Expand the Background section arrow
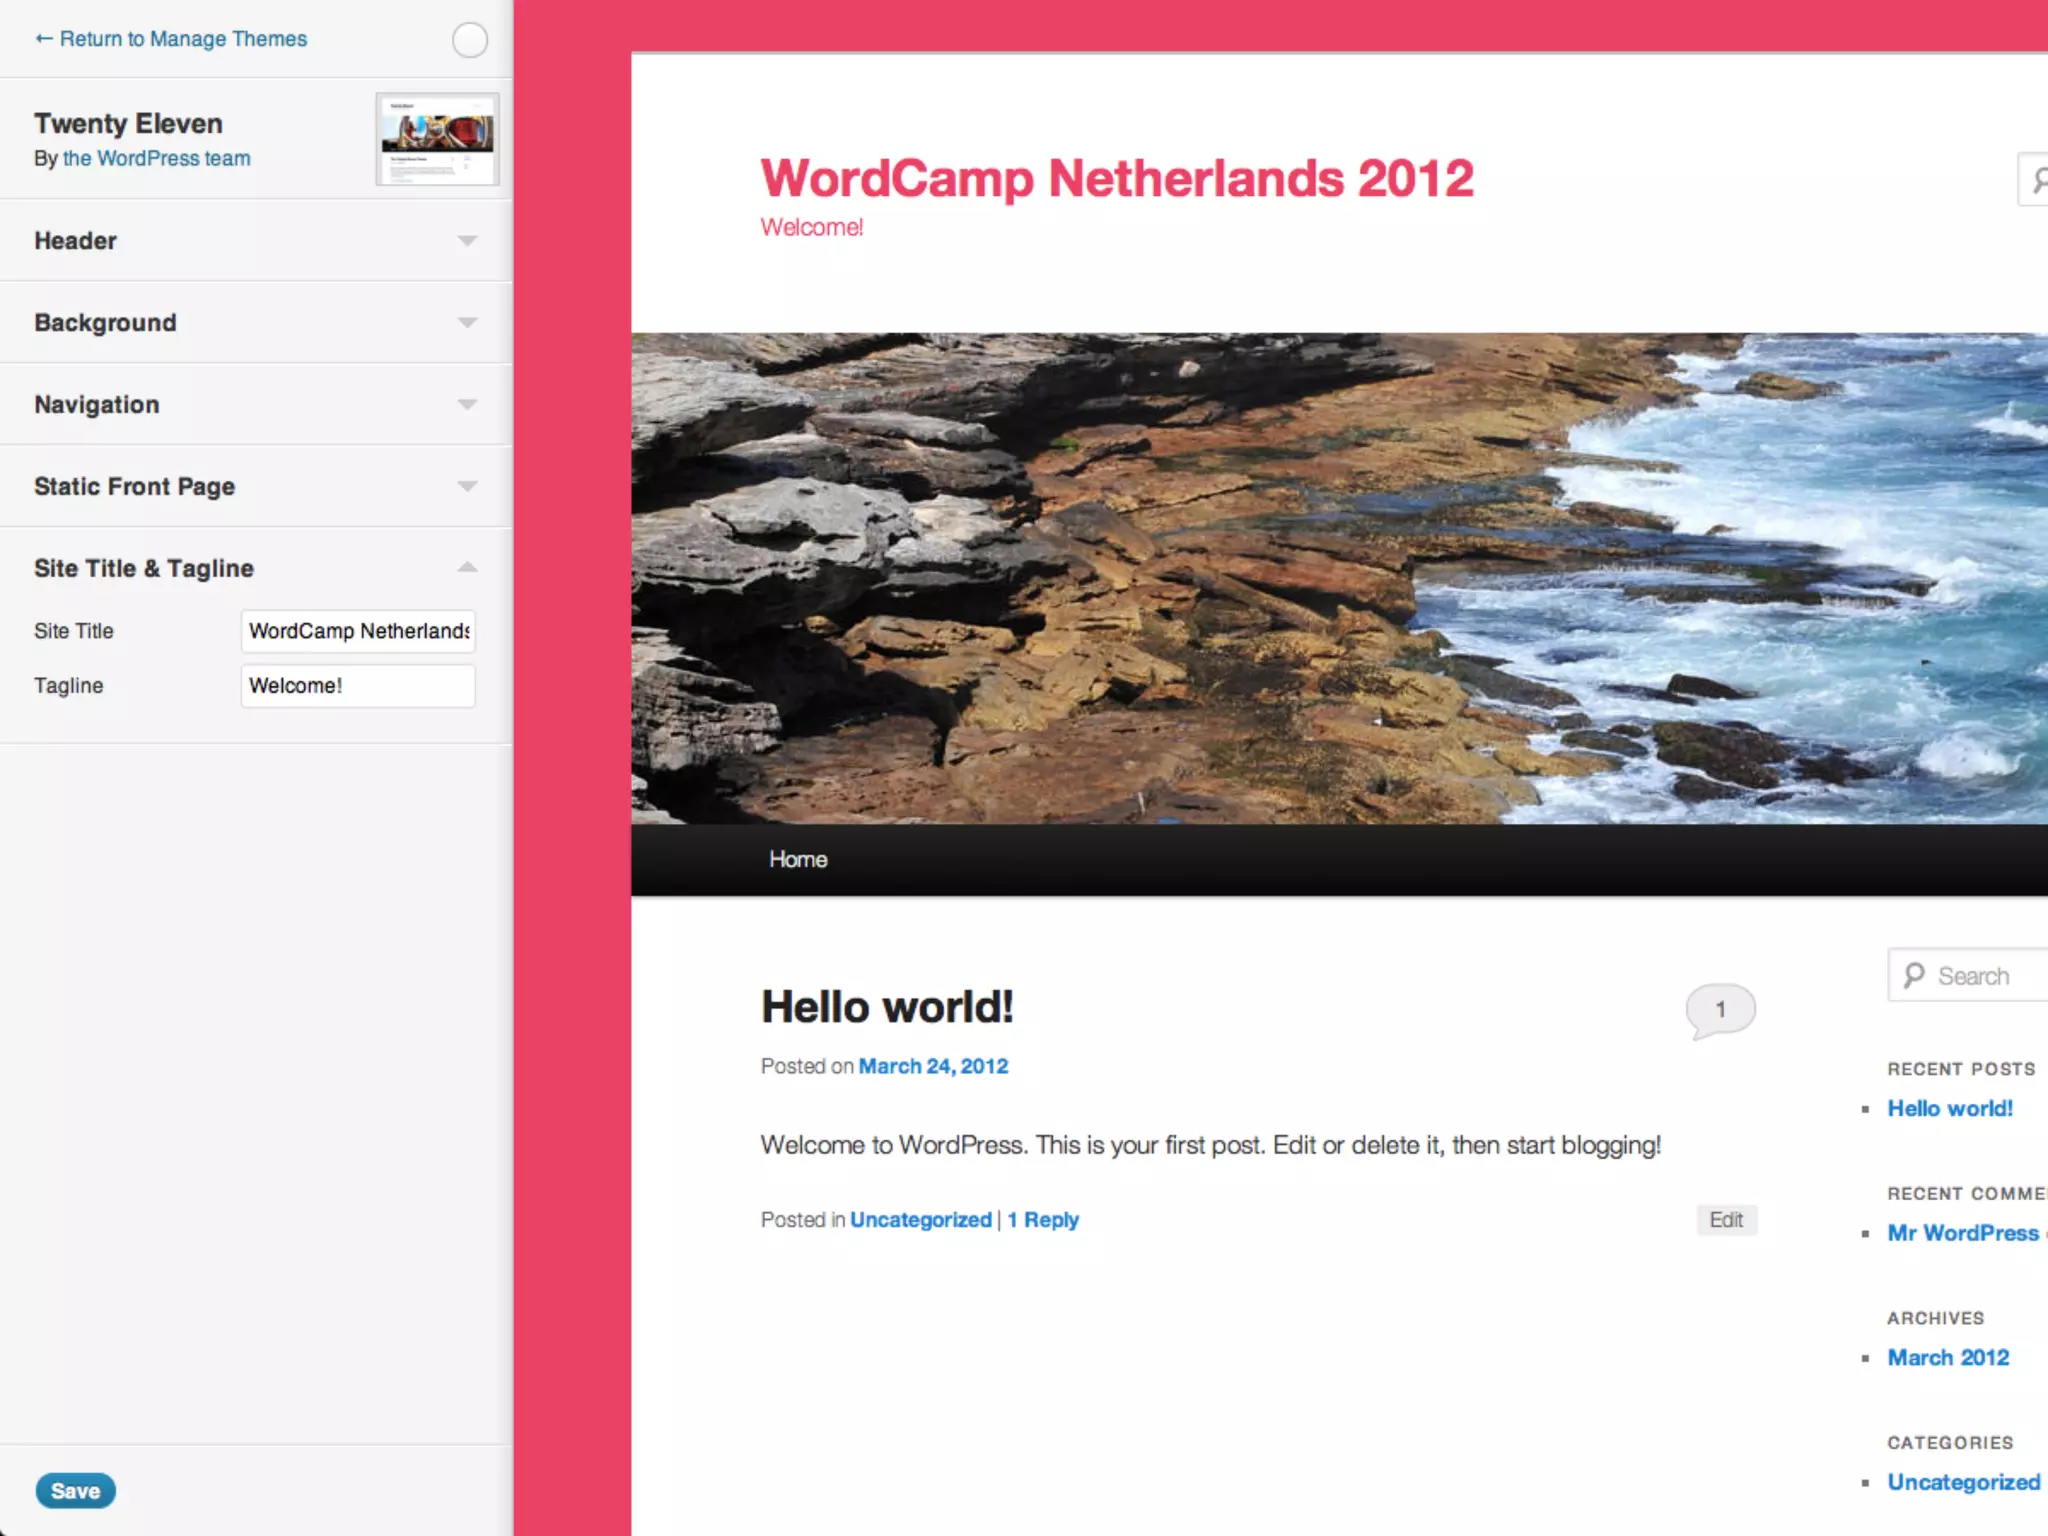 tap(467, 323)
